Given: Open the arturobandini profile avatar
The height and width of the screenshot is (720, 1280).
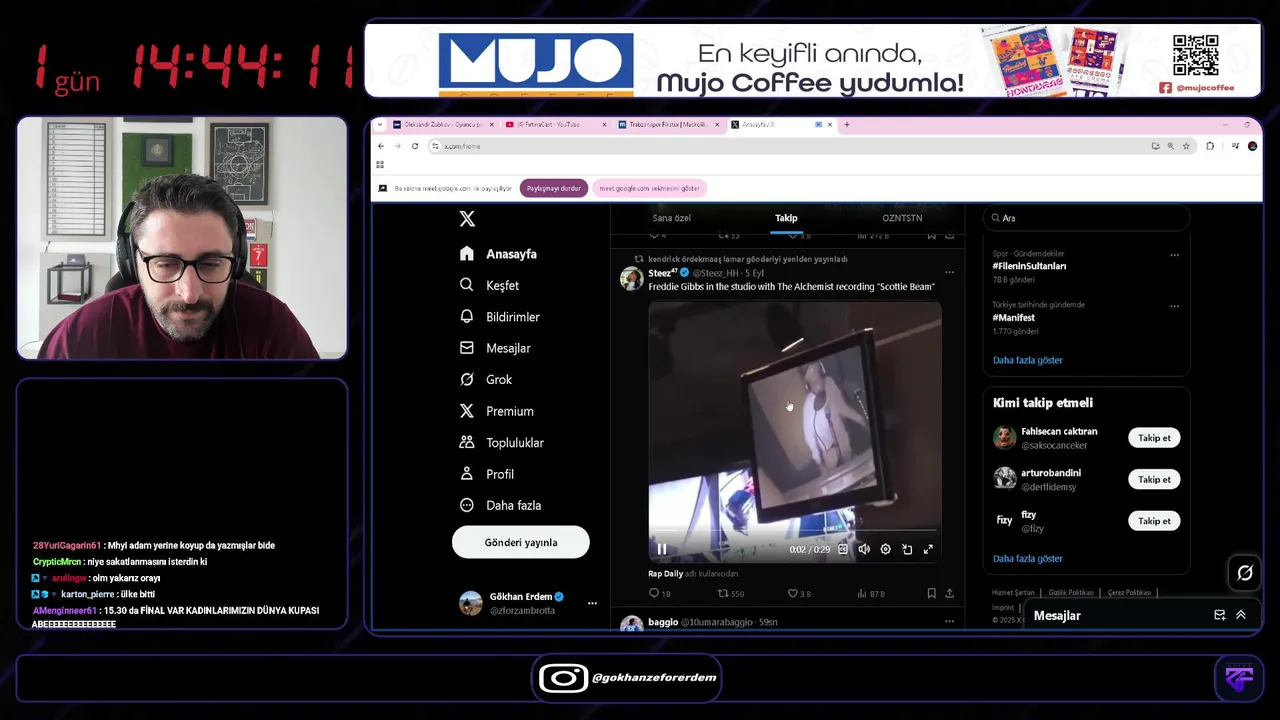Looking at the screenshot, I should [x=1005, y=478].
